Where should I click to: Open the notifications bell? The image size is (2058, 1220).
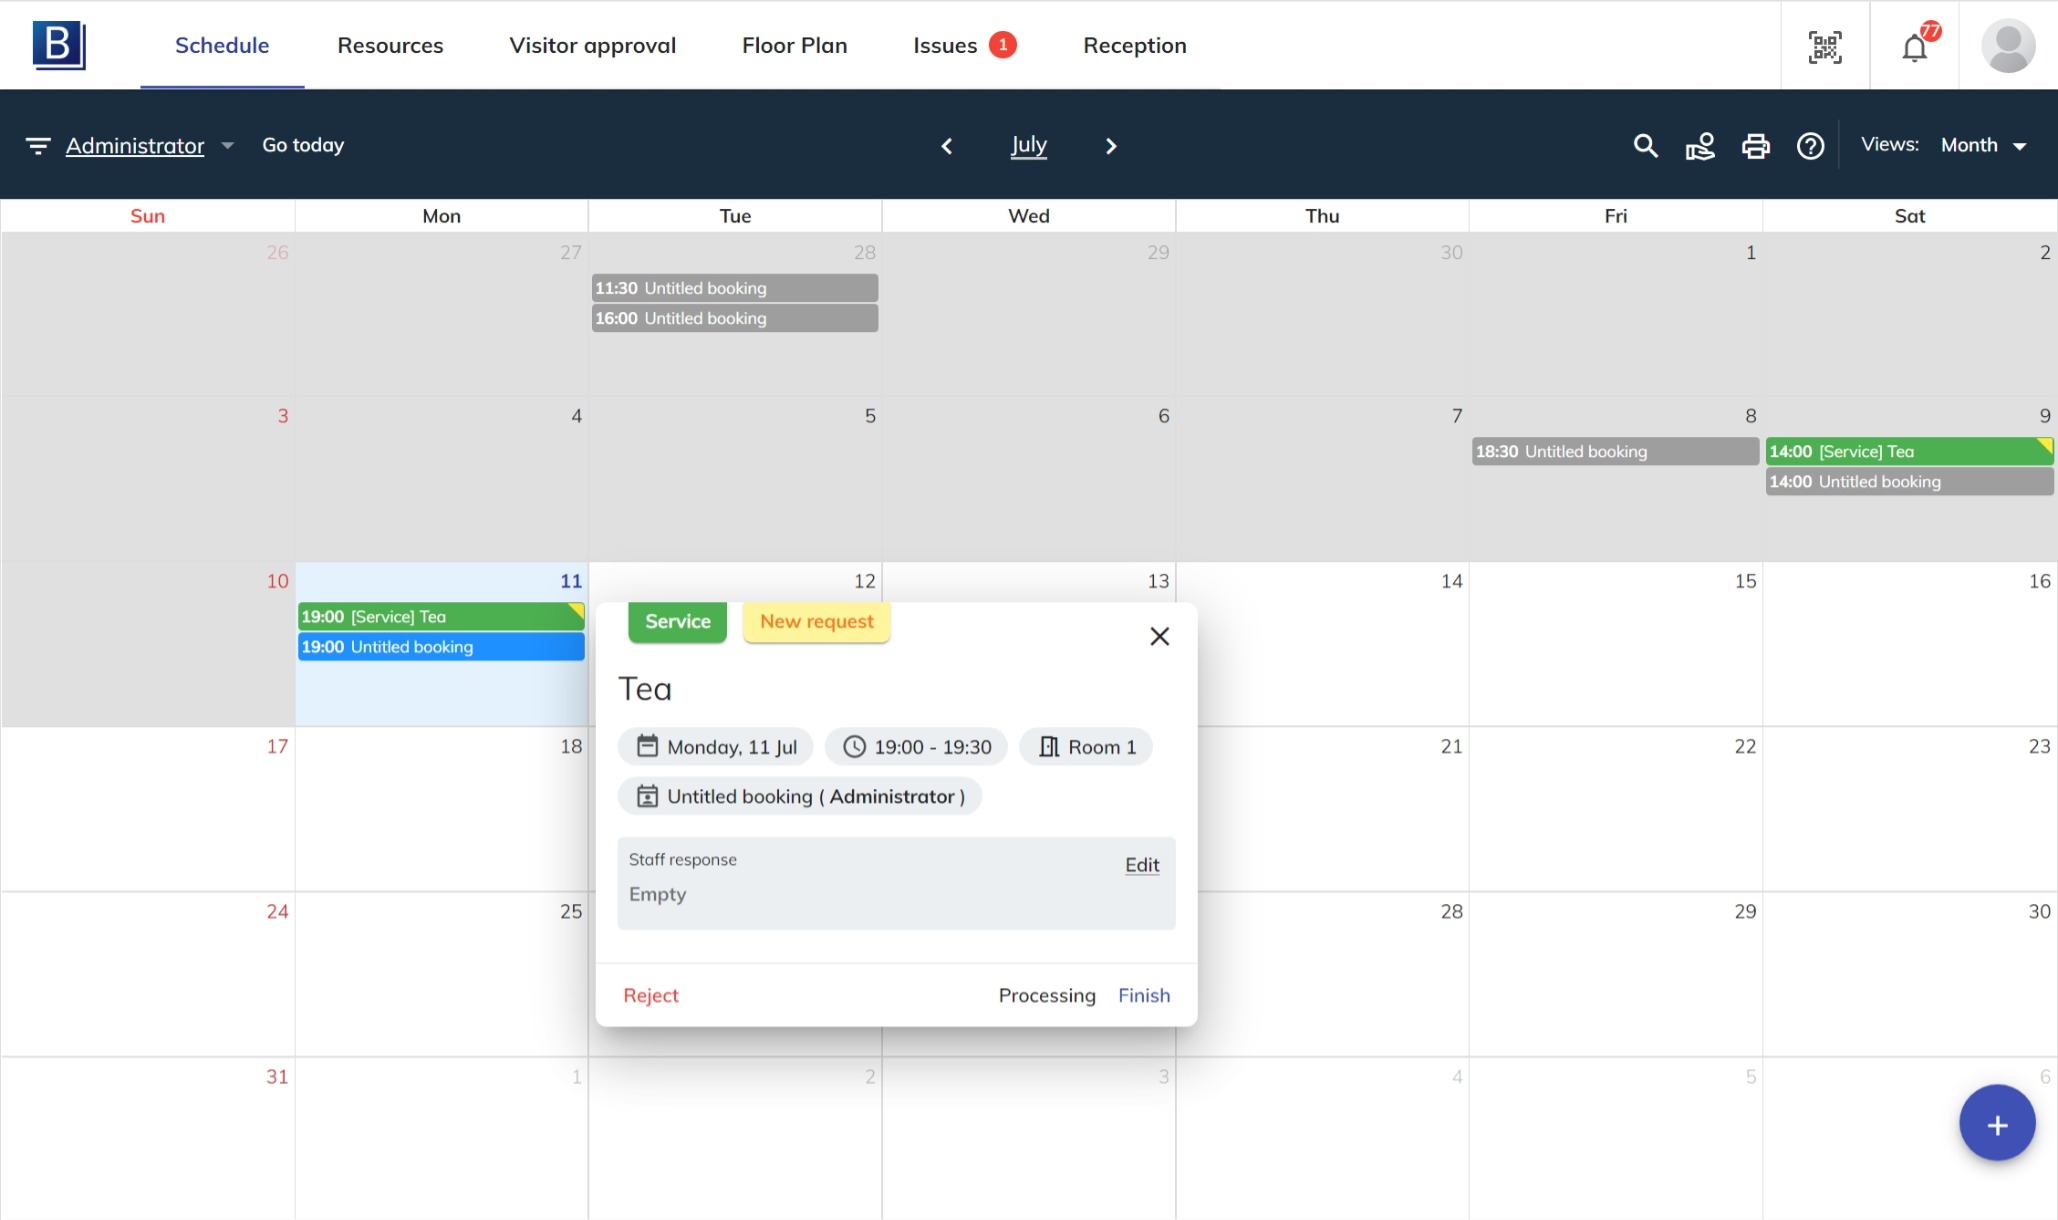(1914, 47)
